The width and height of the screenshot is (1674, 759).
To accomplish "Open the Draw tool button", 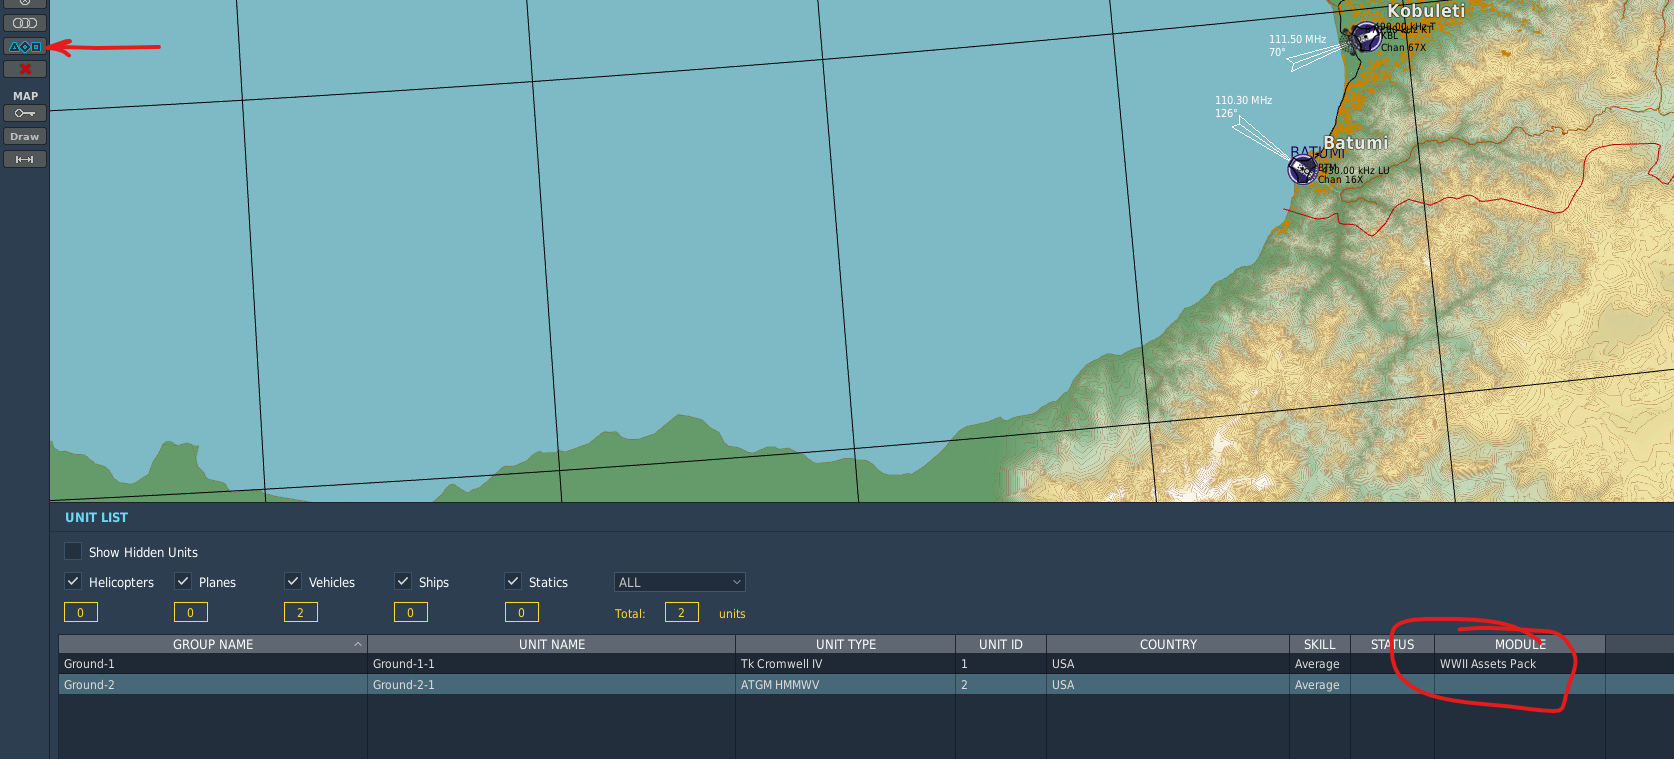I will 25,136.
